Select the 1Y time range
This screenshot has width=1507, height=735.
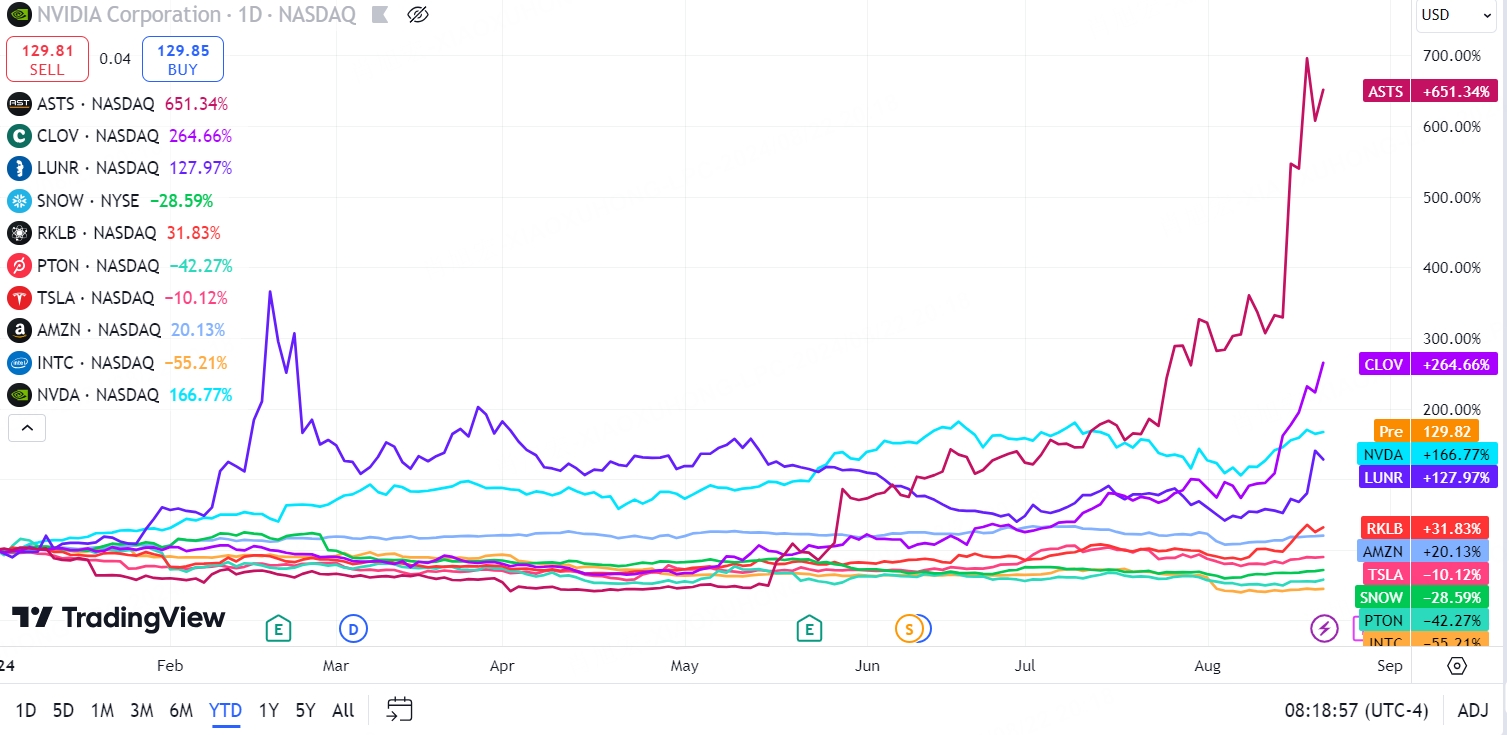click(268, 710)
